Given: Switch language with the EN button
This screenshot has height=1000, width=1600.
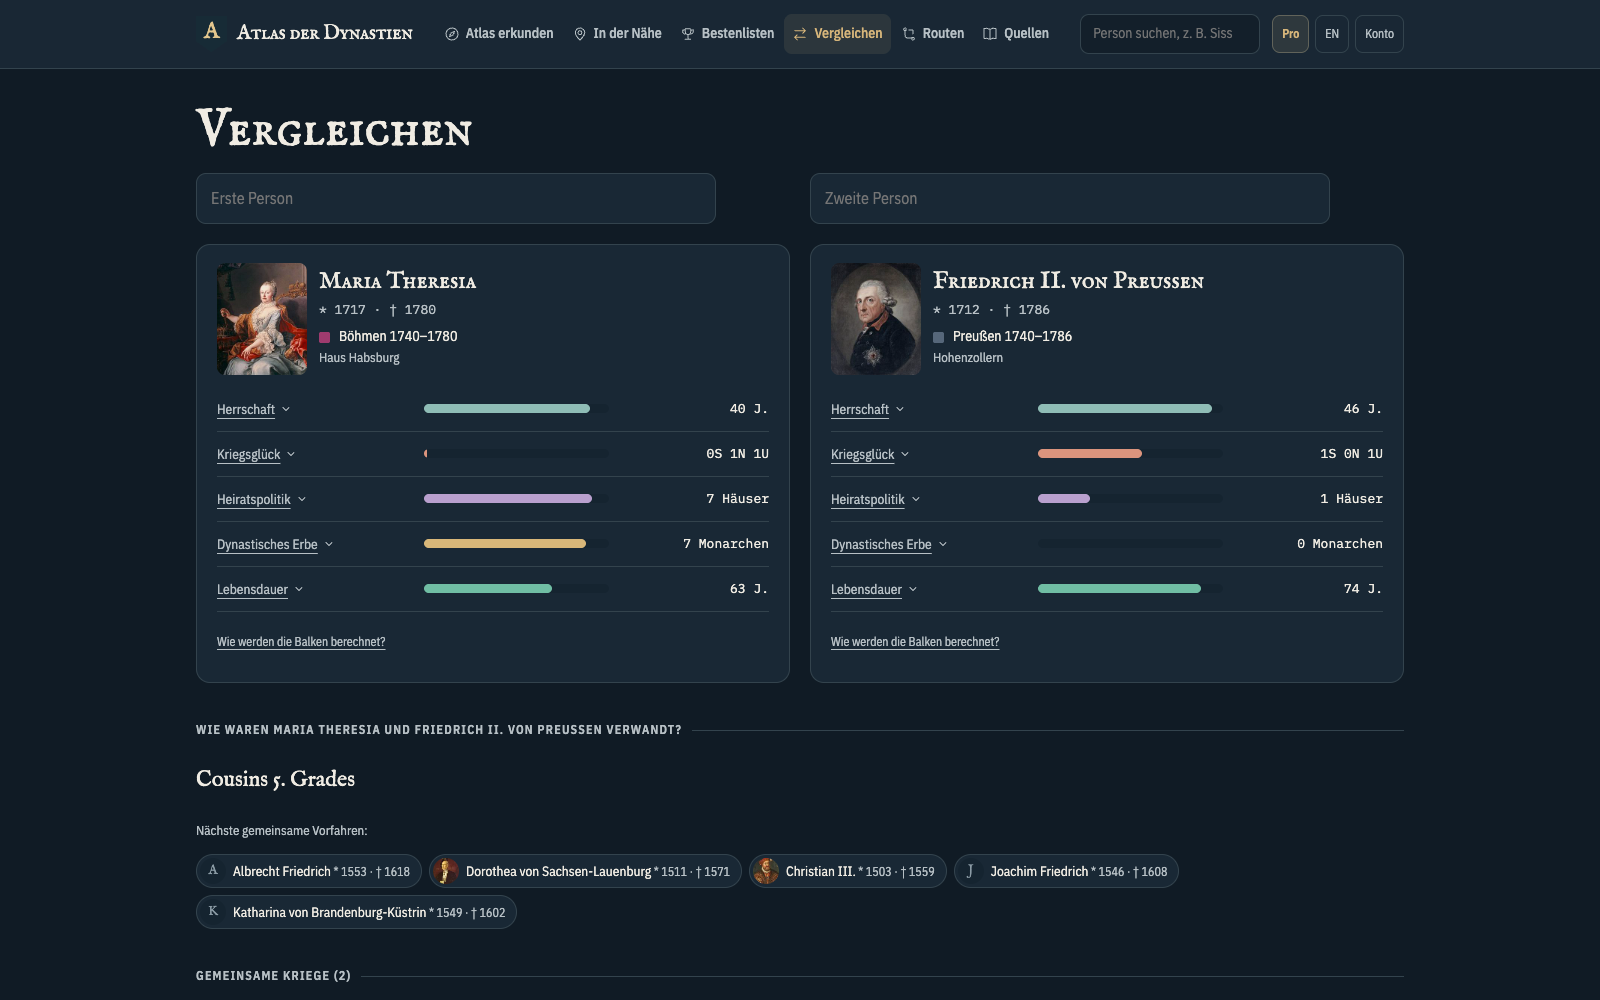Looking at the screenshot, I should (x=1332, y=34).
